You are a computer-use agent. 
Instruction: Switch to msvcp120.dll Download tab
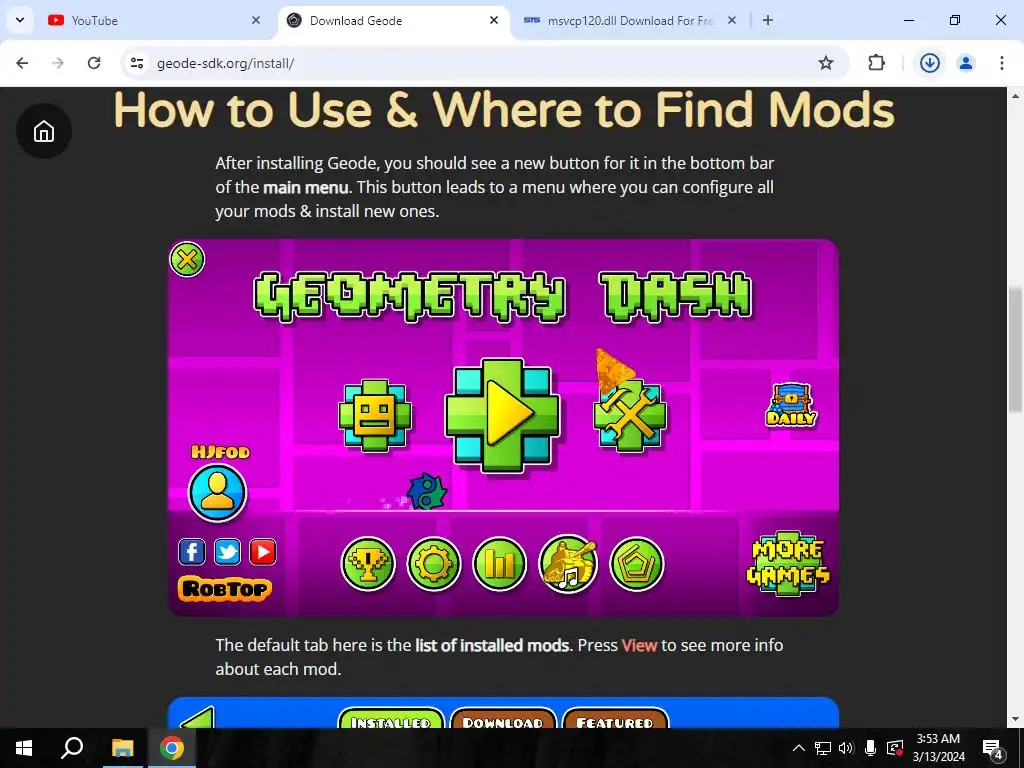(630, 21)
